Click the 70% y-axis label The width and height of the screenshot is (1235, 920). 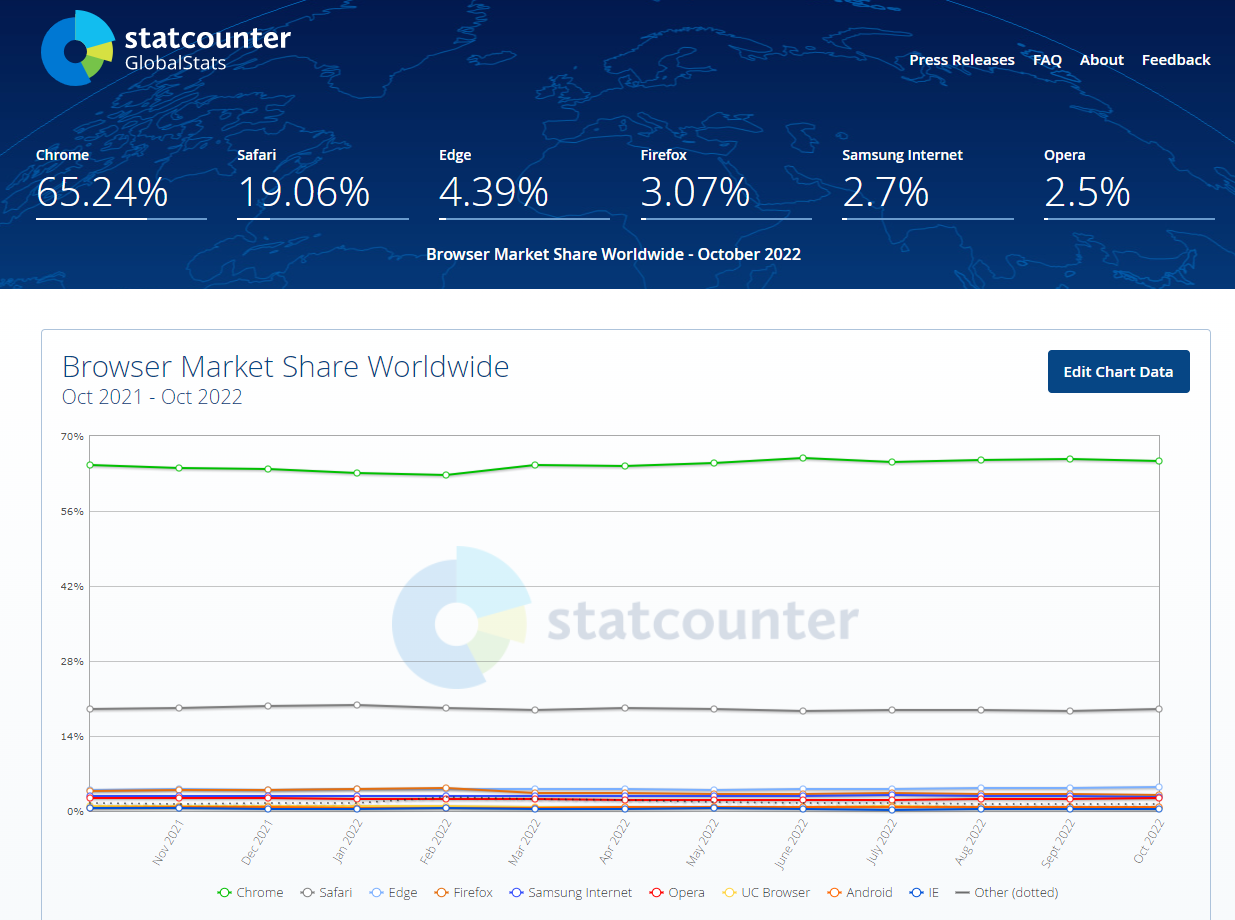coord(71,437)
